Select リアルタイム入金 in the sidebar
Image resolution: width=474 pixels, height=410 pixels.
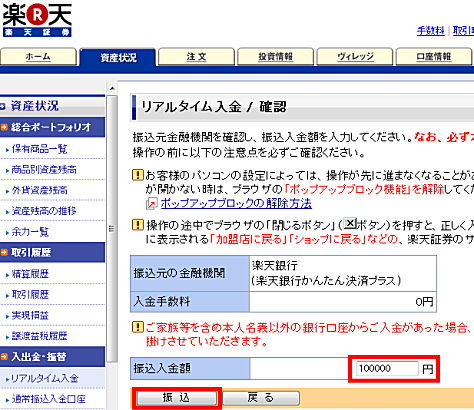click(45, 378)
